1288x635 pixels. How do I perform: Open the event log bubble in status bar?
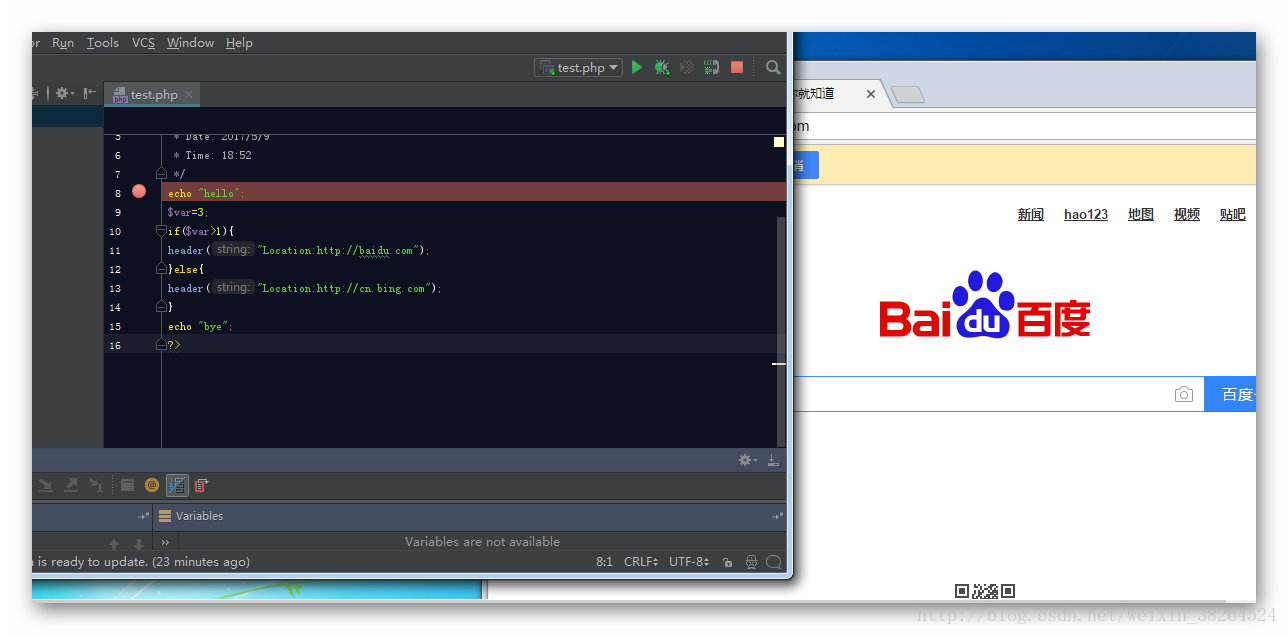(x=774, y=563)
